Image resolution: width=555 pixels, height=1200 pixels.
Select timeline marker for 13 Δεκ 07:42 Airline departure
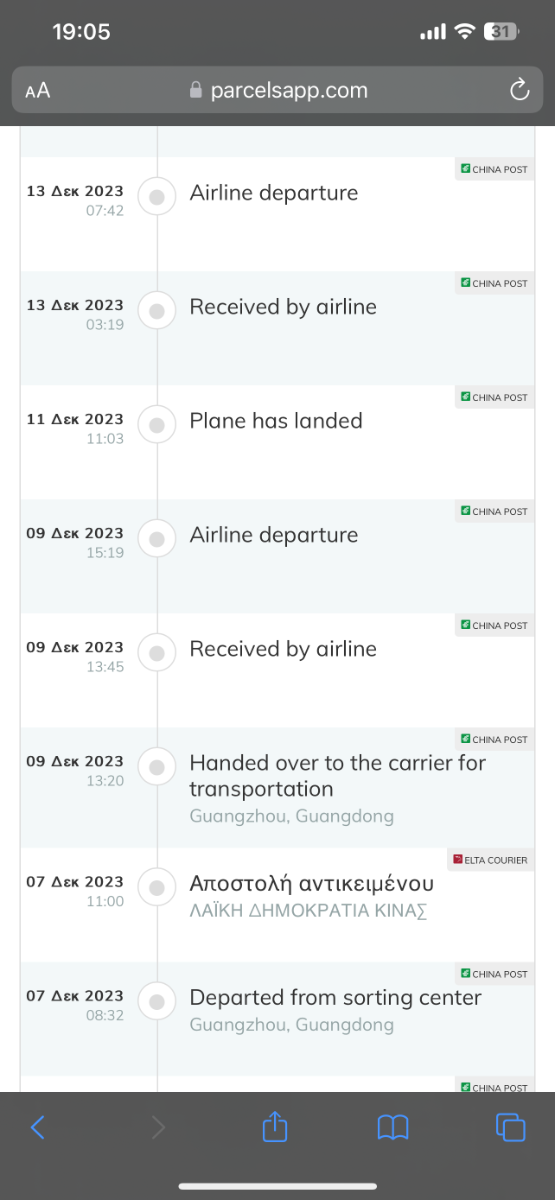(x=156, y=198)
